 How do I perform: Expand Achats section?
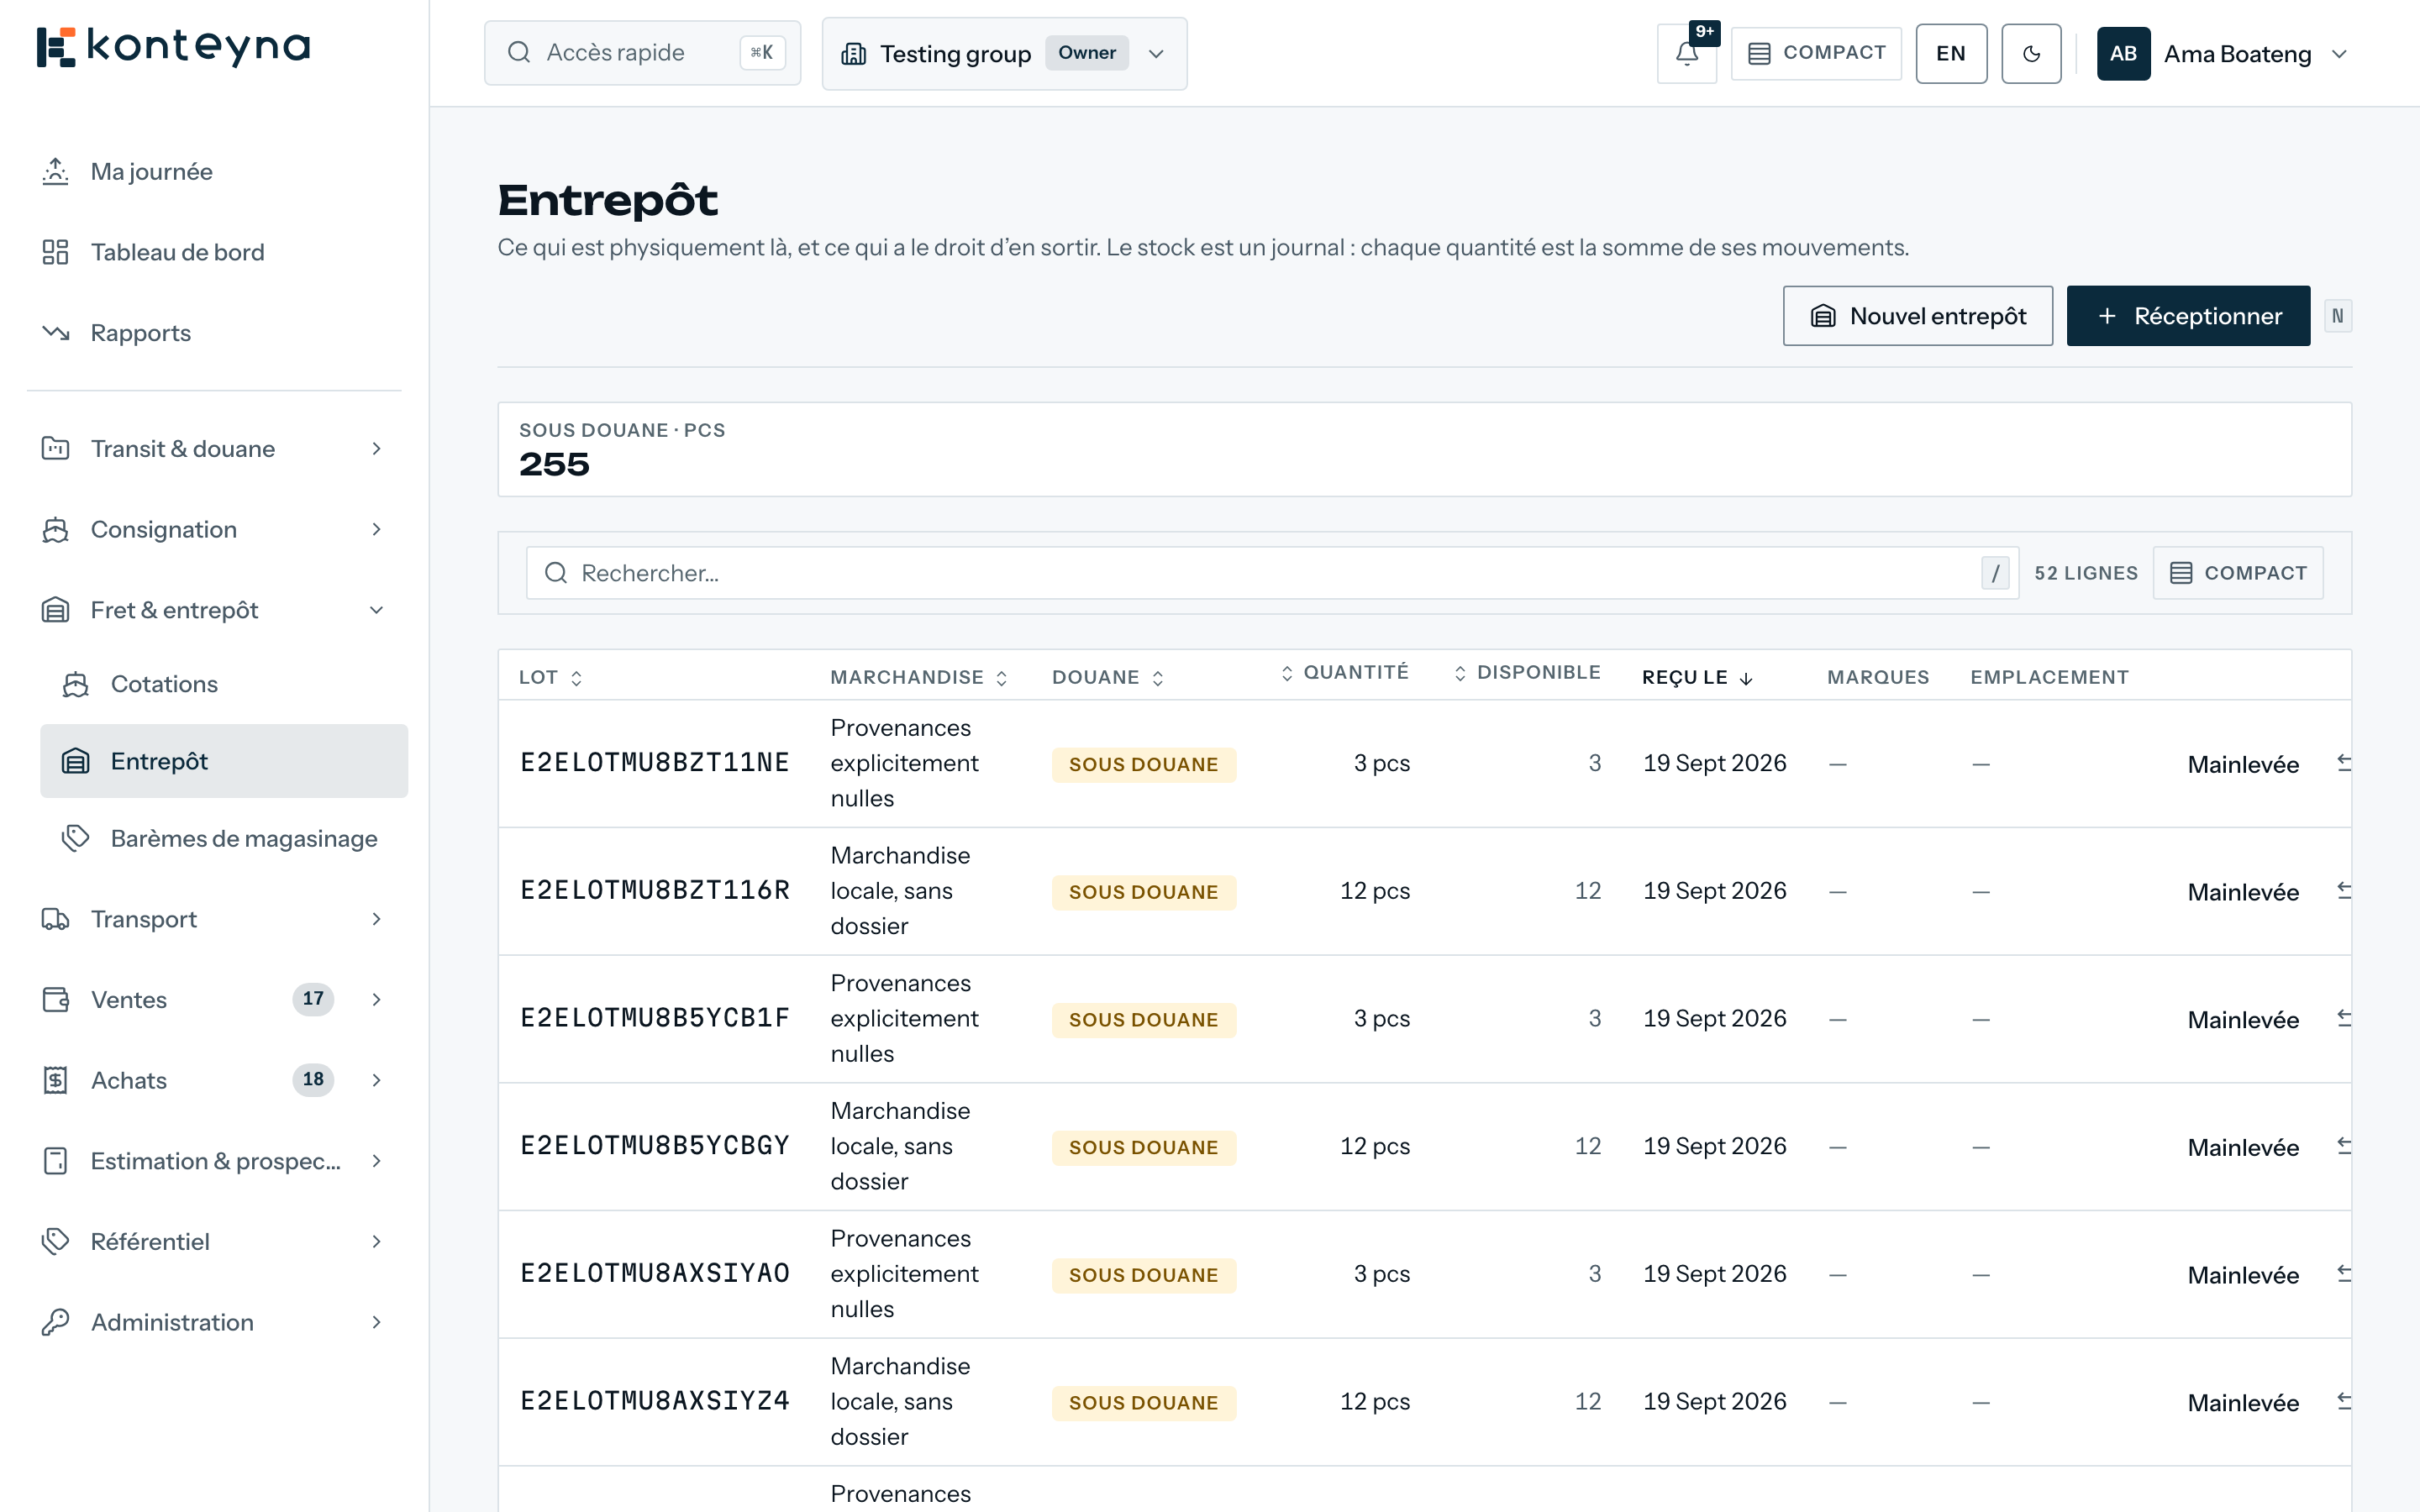(214, 1080)
